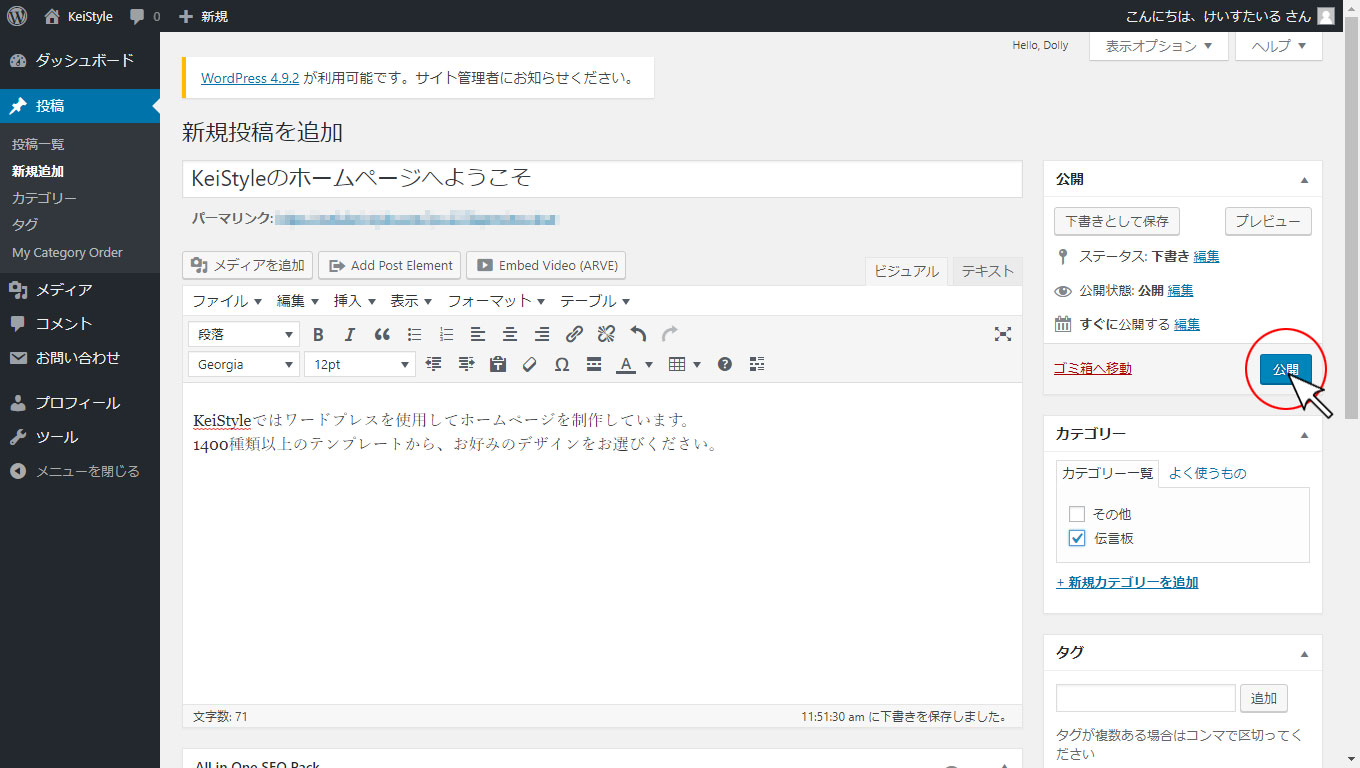Image resolution: width=1360 pixels, height=768 pixels.
Task: Open the 12pt font size dropdown
Action: [360, 364]
